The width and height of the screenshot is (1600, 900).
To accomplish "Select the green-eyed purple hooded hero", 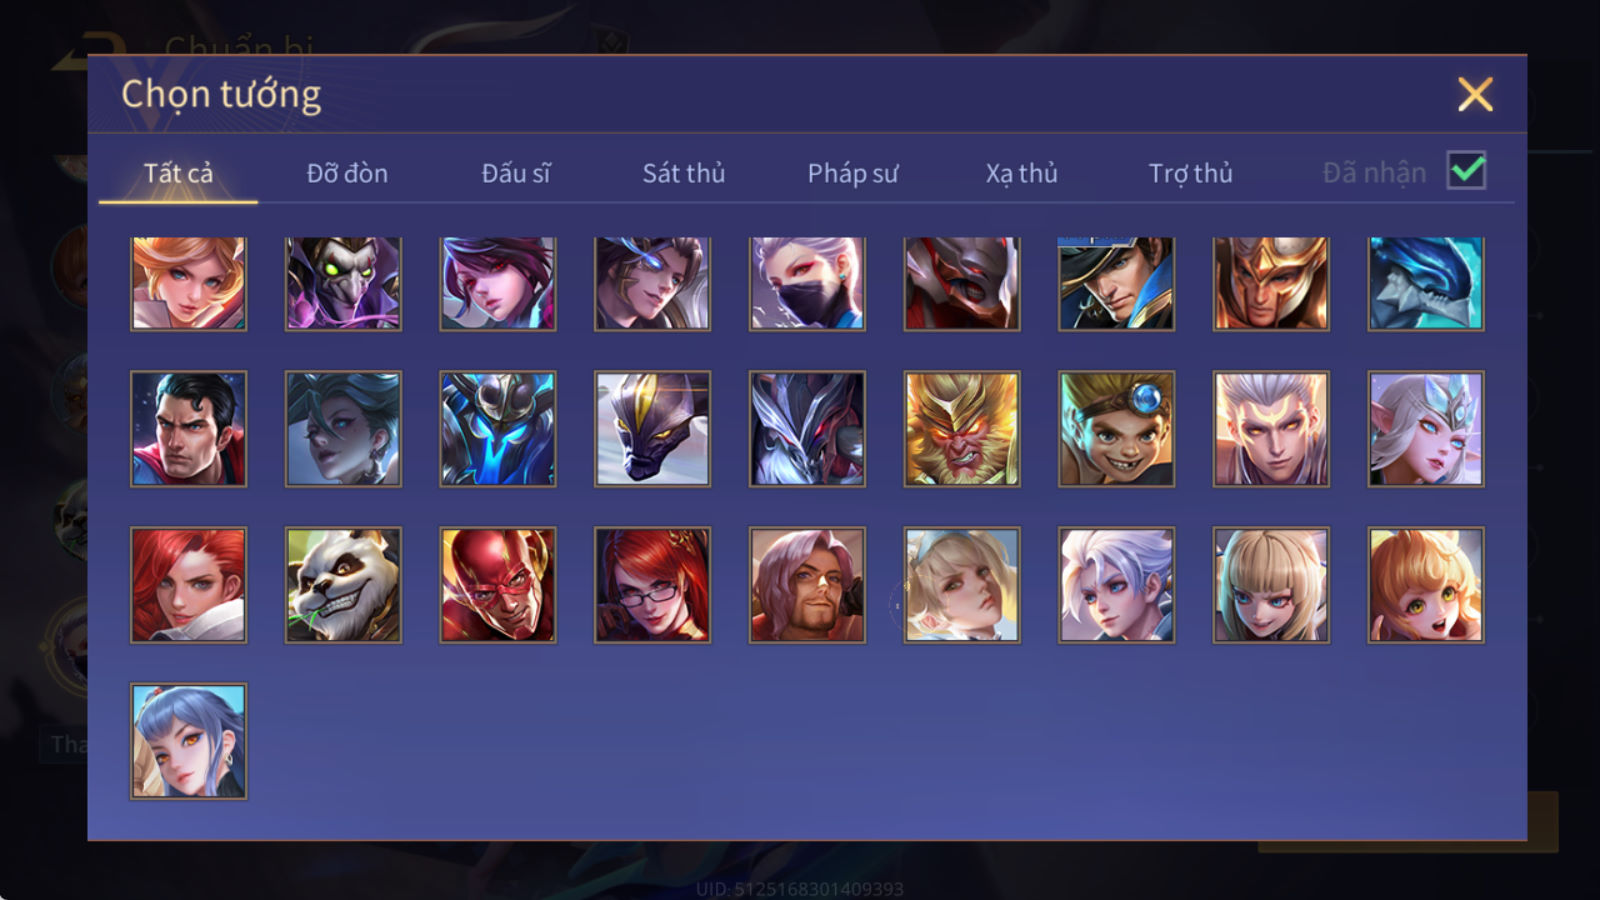I will click(343, 284).
